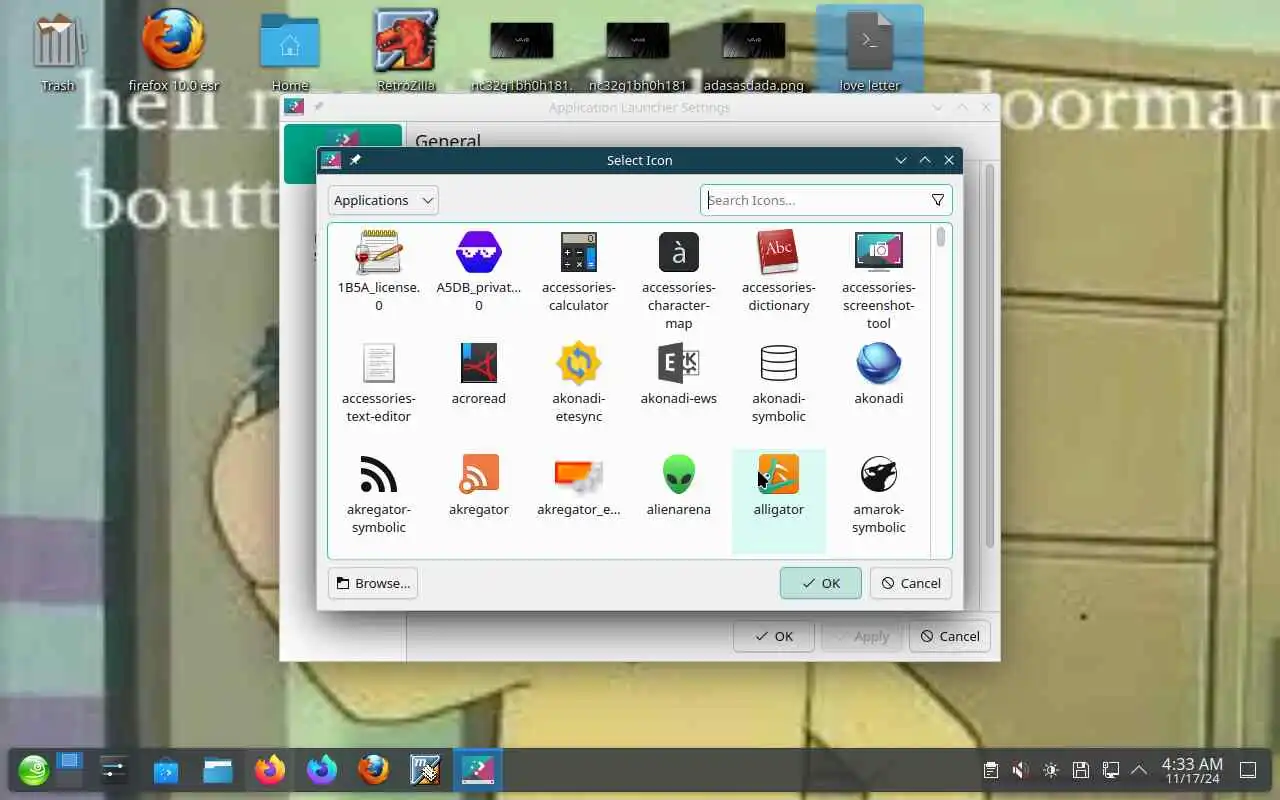This screenshot has height=800, width=1280.
Task: Open the firefox 10.0 esr desktop shortcut
Action: 174,51
